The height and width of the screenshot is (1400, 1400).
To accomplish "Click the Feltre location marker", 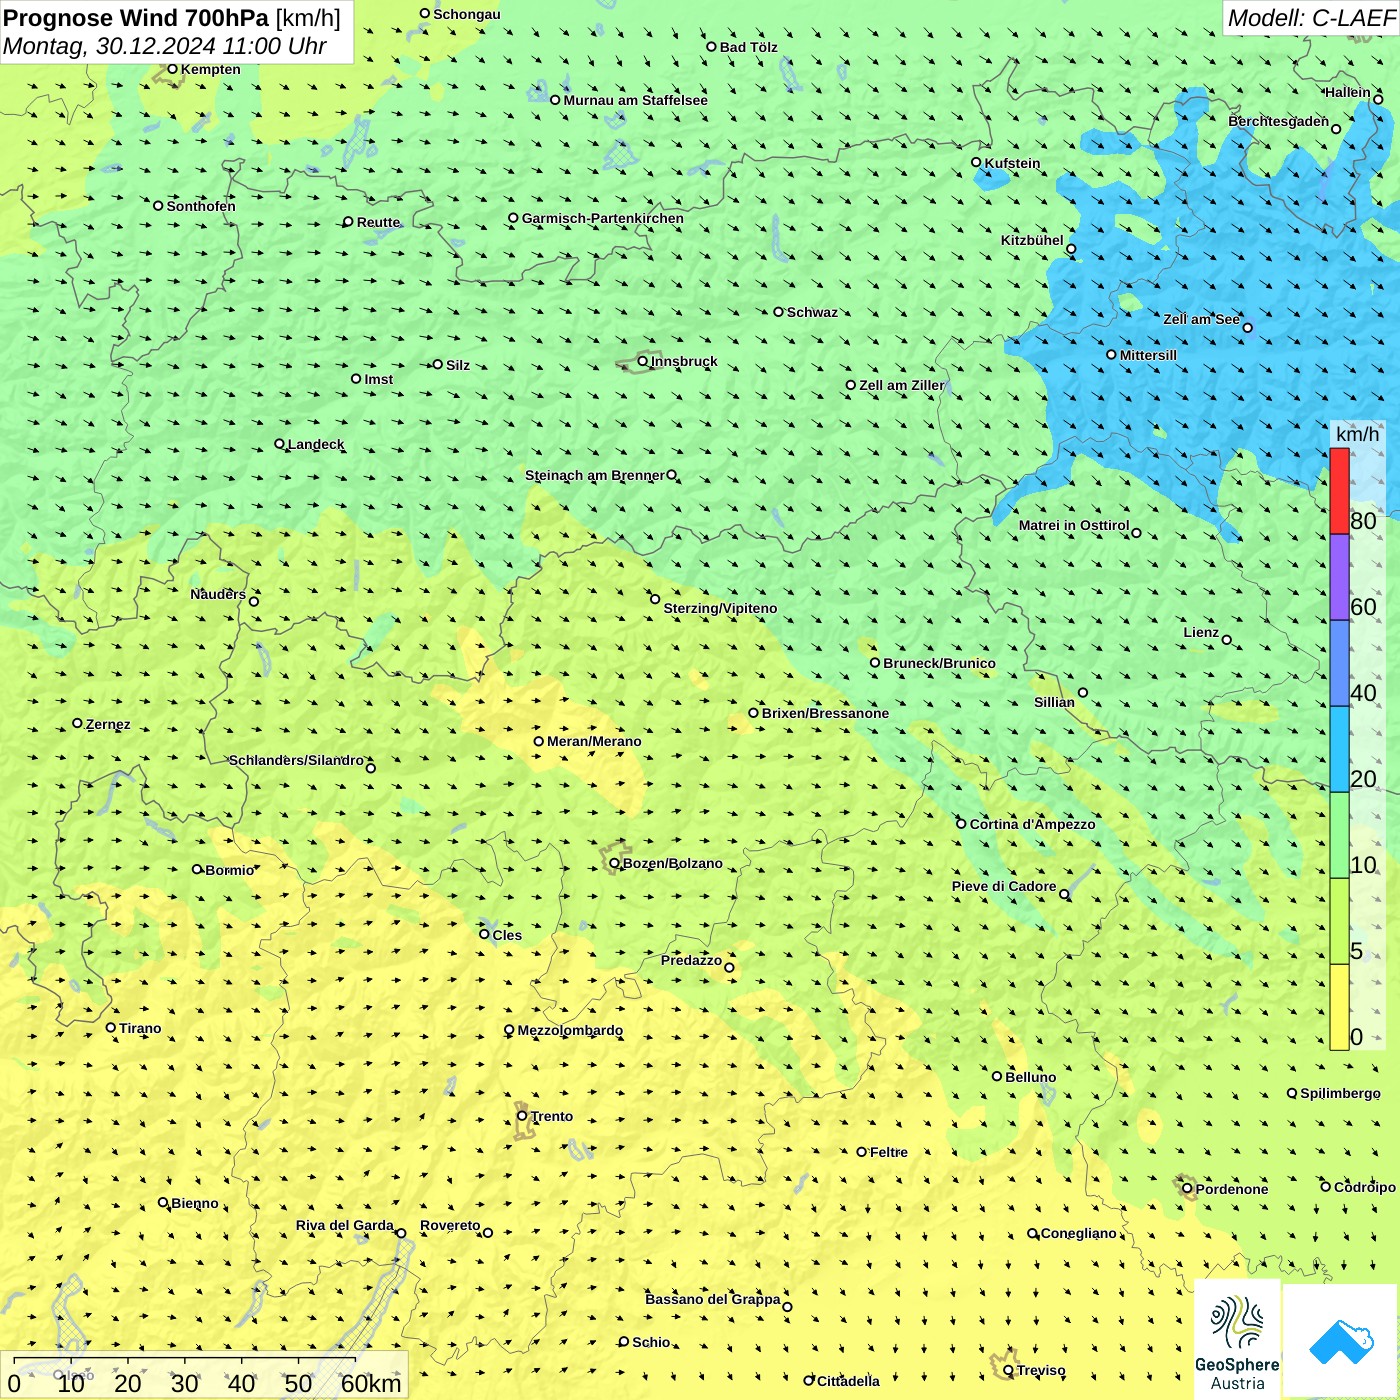I will click(861, 1152).
